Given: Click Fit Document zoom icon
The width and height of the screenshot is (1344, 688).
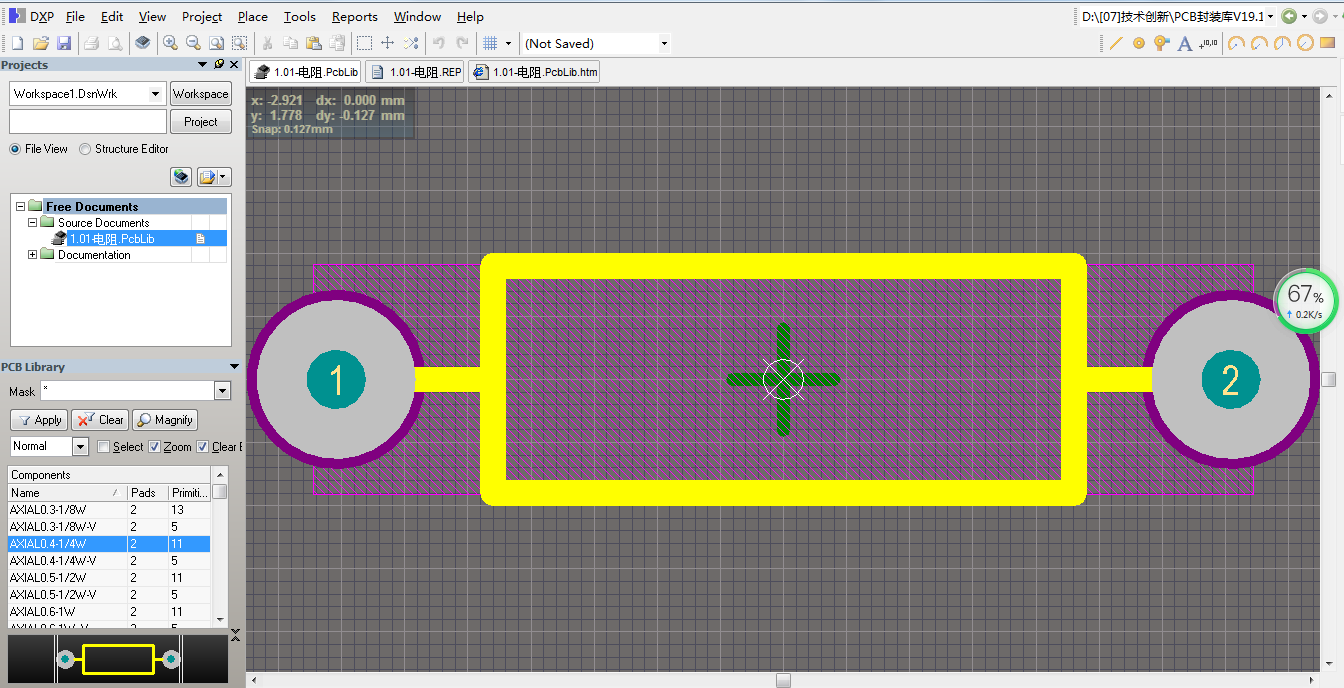Looking at the screenshot, I should pyautogui.click(x=216, y=43).
